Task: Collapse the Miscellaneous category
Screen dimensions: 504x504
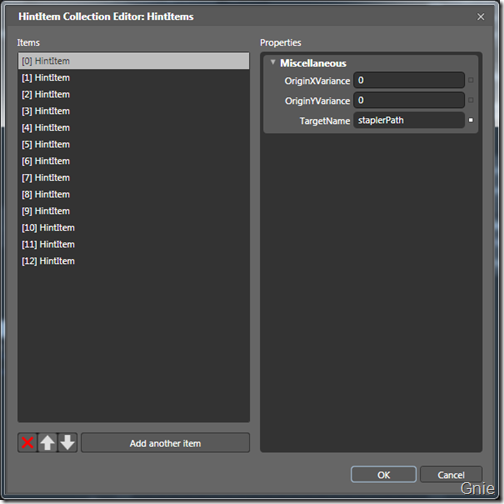Action: click(273, 62)
